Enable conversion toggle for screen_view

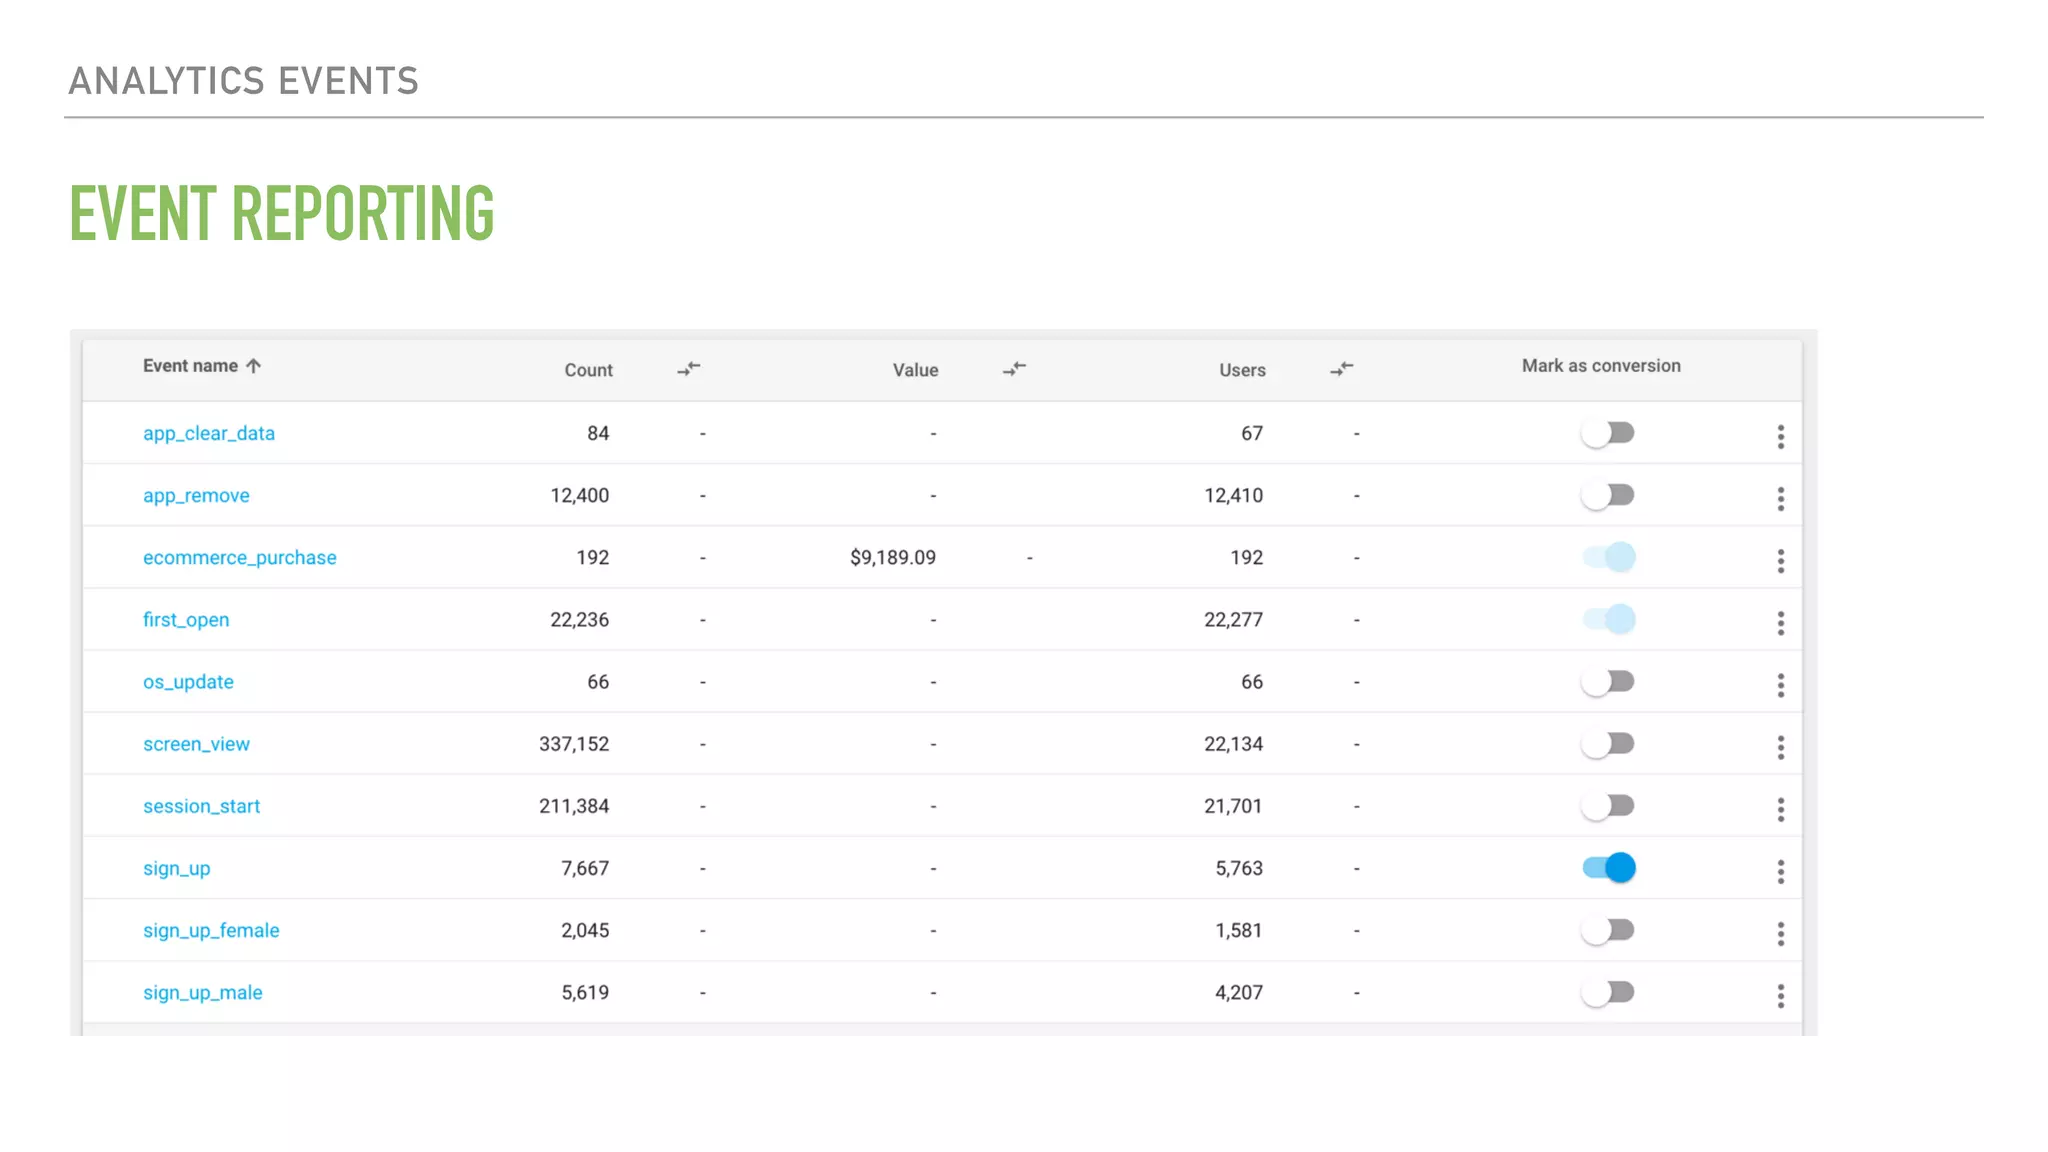pyautogui.click(x=1608, y=744)
